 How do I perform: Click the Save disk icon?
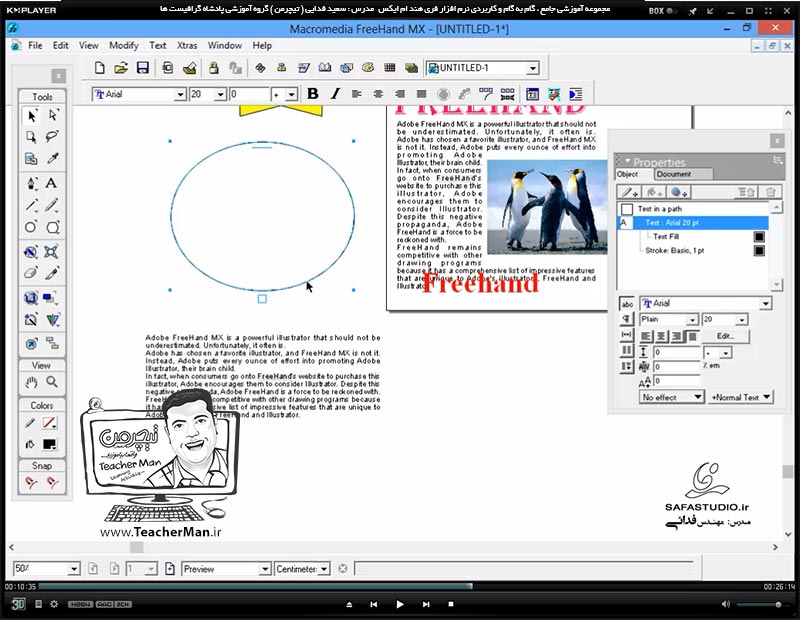point(143,68)
